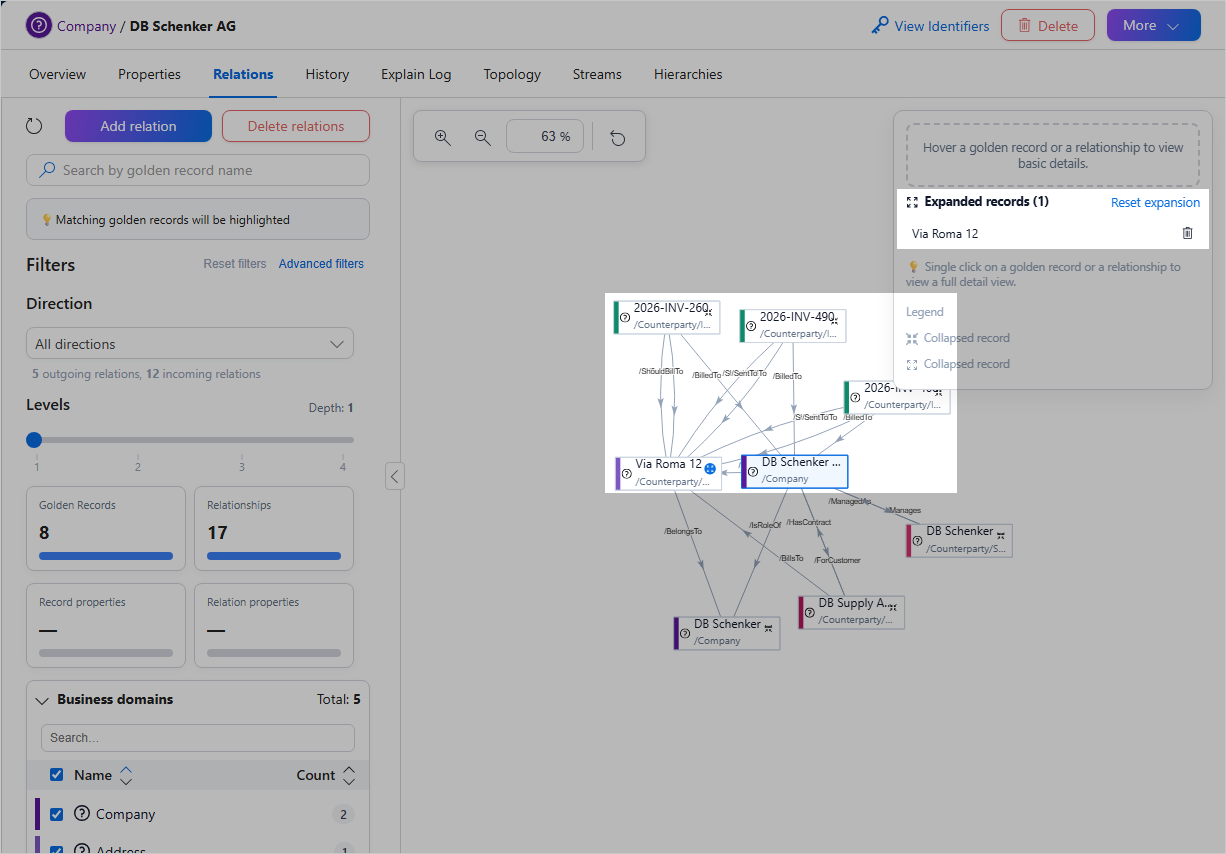This screenshot has height=854, width=1226.
Task: Click the collapse icon on DB Schenker Counterparty node
Action: click(x=1001, y=536)
